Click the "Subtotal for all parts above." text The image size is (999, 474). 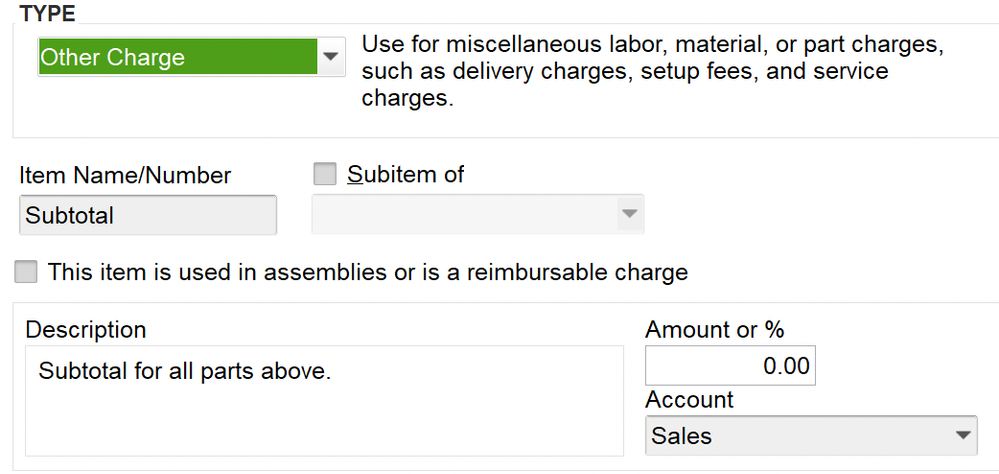pos(184,372)
